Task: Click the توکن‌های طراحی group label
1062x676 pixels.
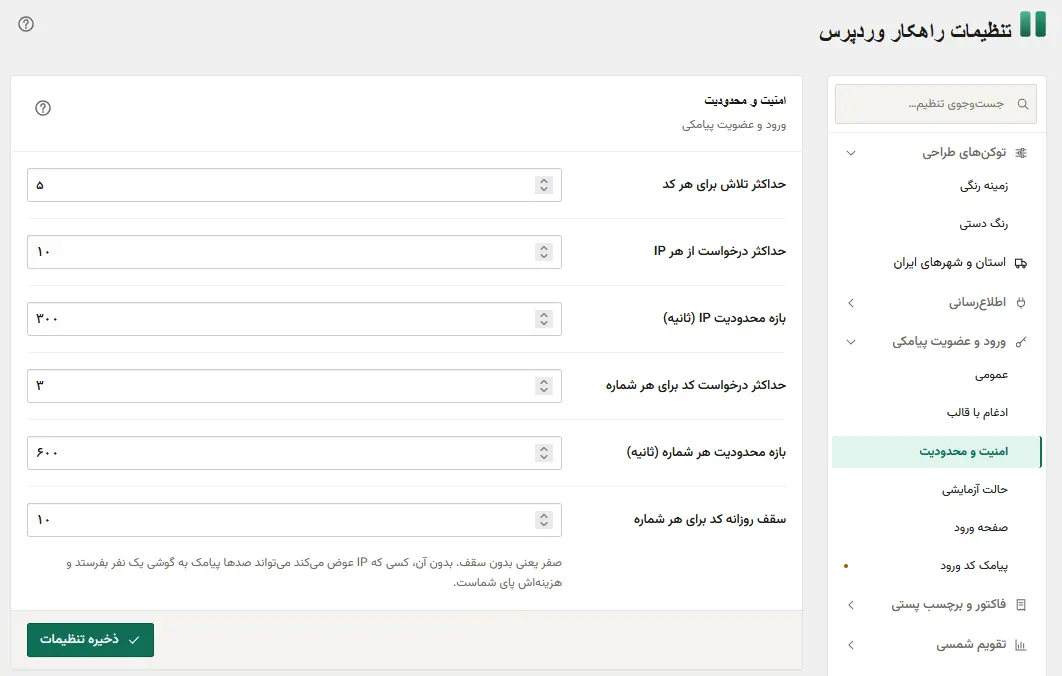Action: [964, 153]
